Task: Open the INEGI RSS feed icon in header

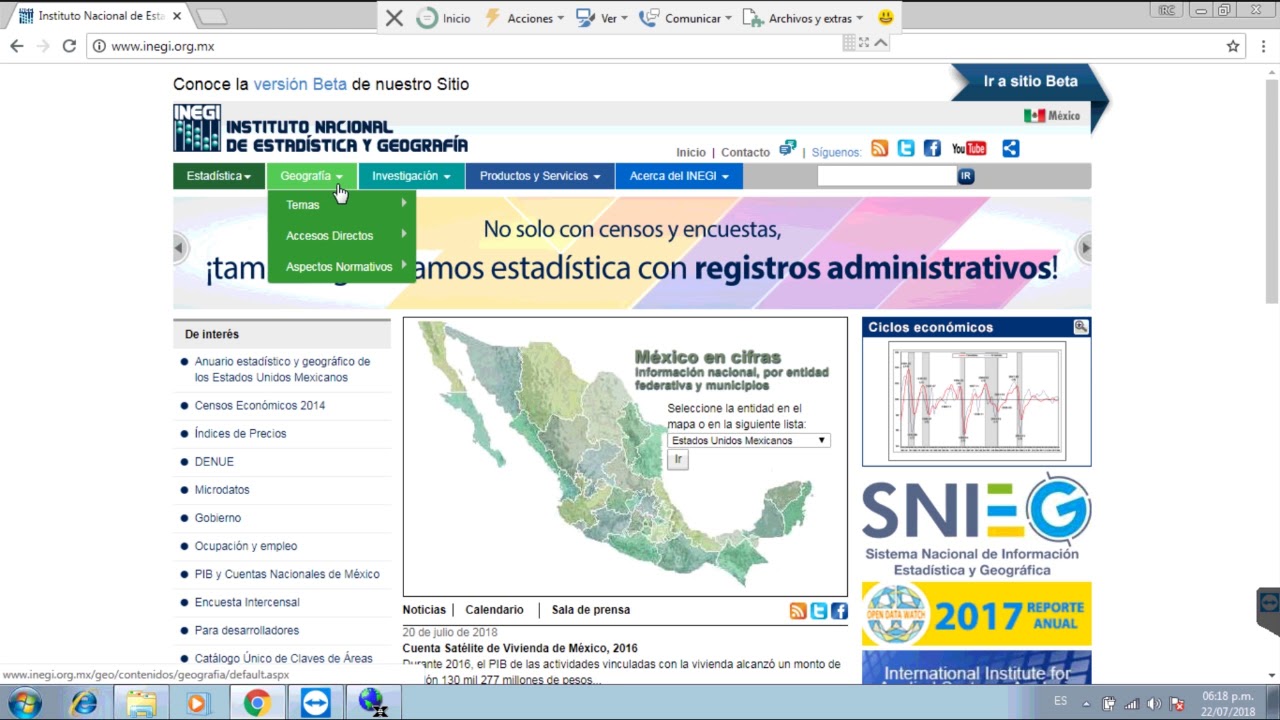Action: [879, 149]
